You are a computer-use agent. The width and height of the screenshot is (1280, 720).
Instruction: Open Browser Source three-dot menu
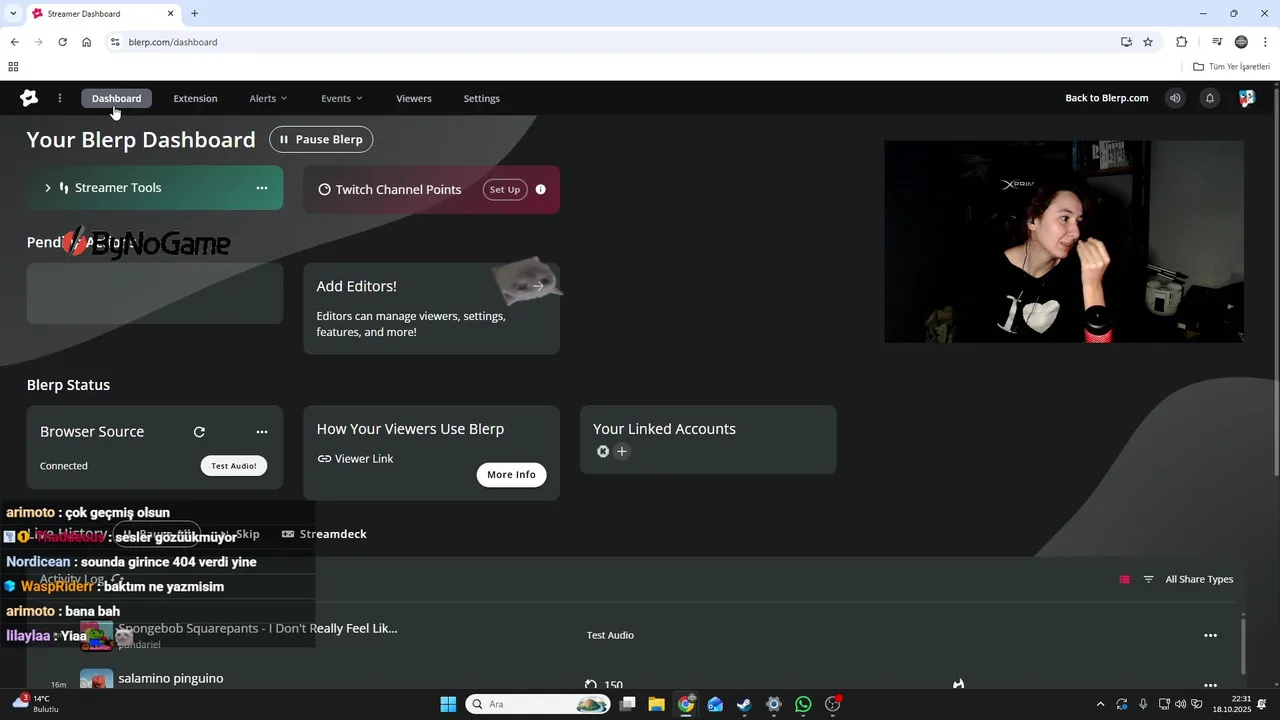point(262,432)
